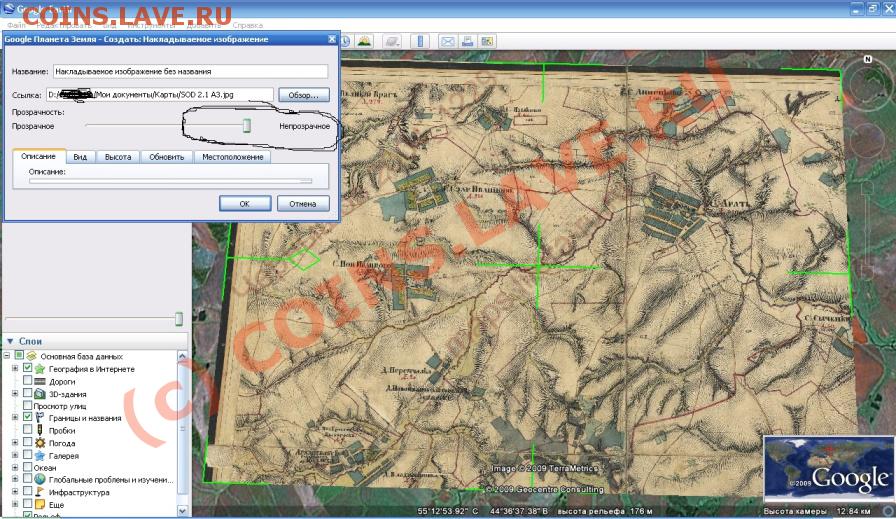Screen dimensions: 896x519
Task: Open the planet switcher toolbar icon
Action: coord(392,41)
